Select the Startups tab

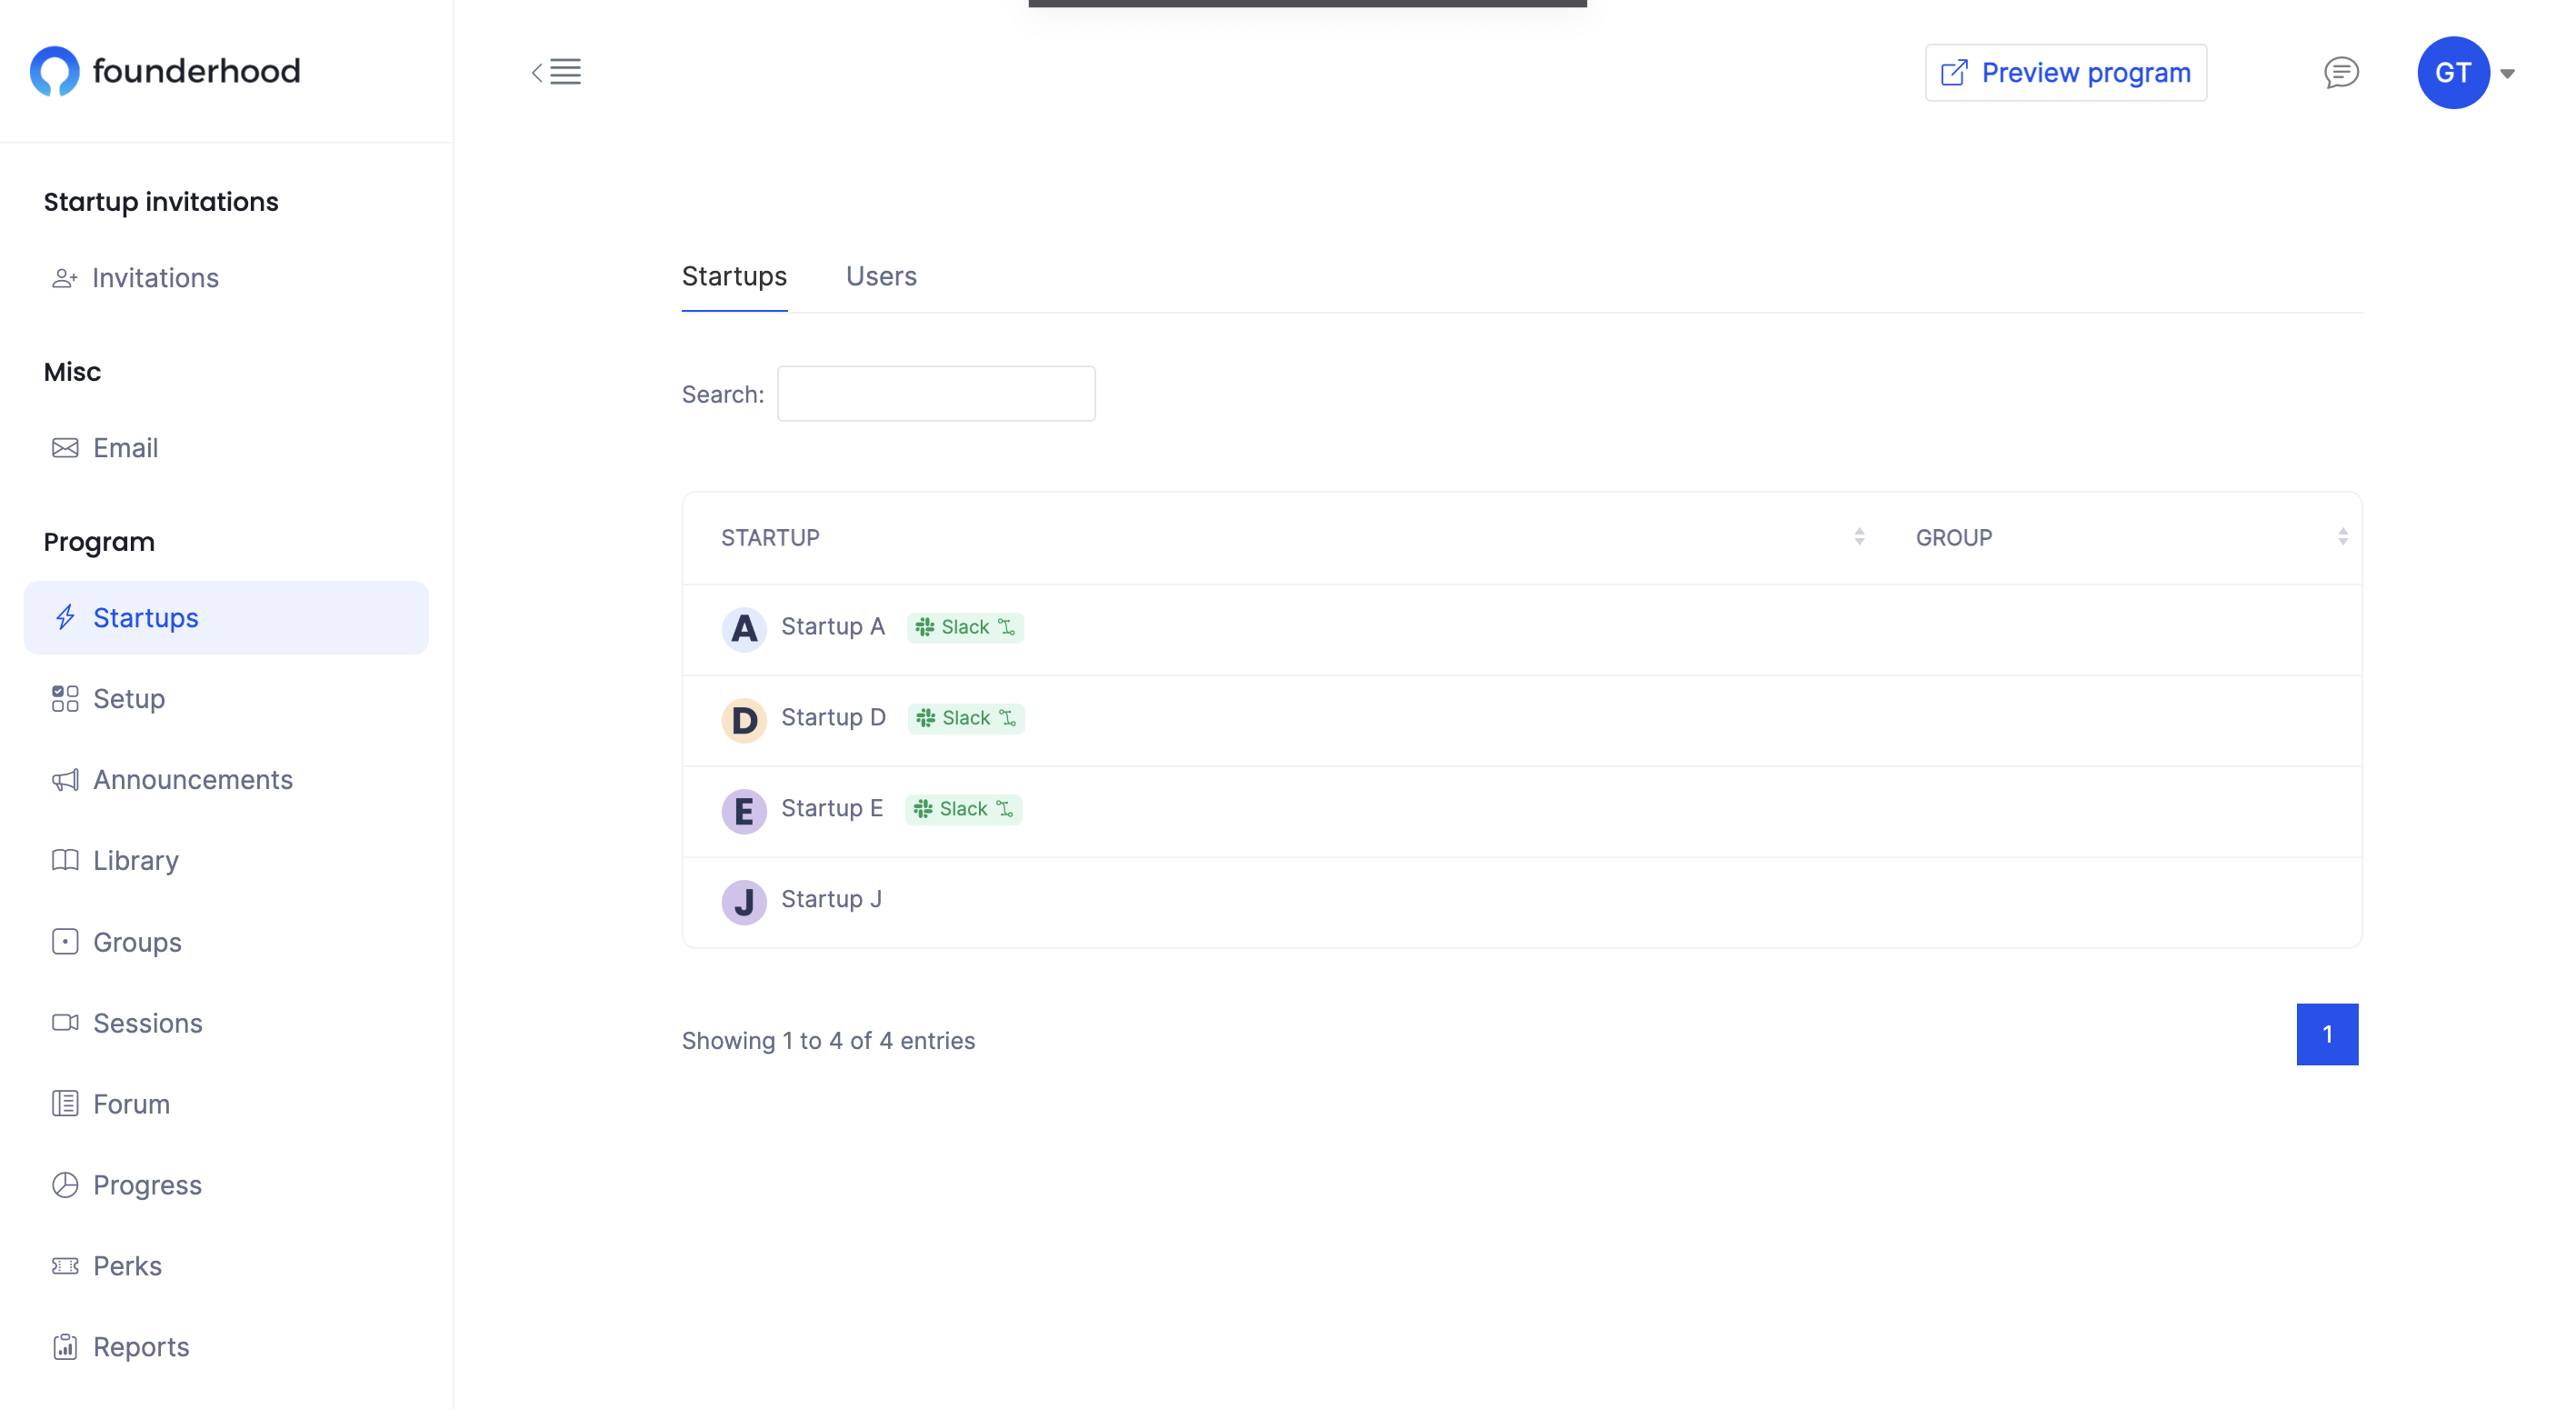[733, 276]
